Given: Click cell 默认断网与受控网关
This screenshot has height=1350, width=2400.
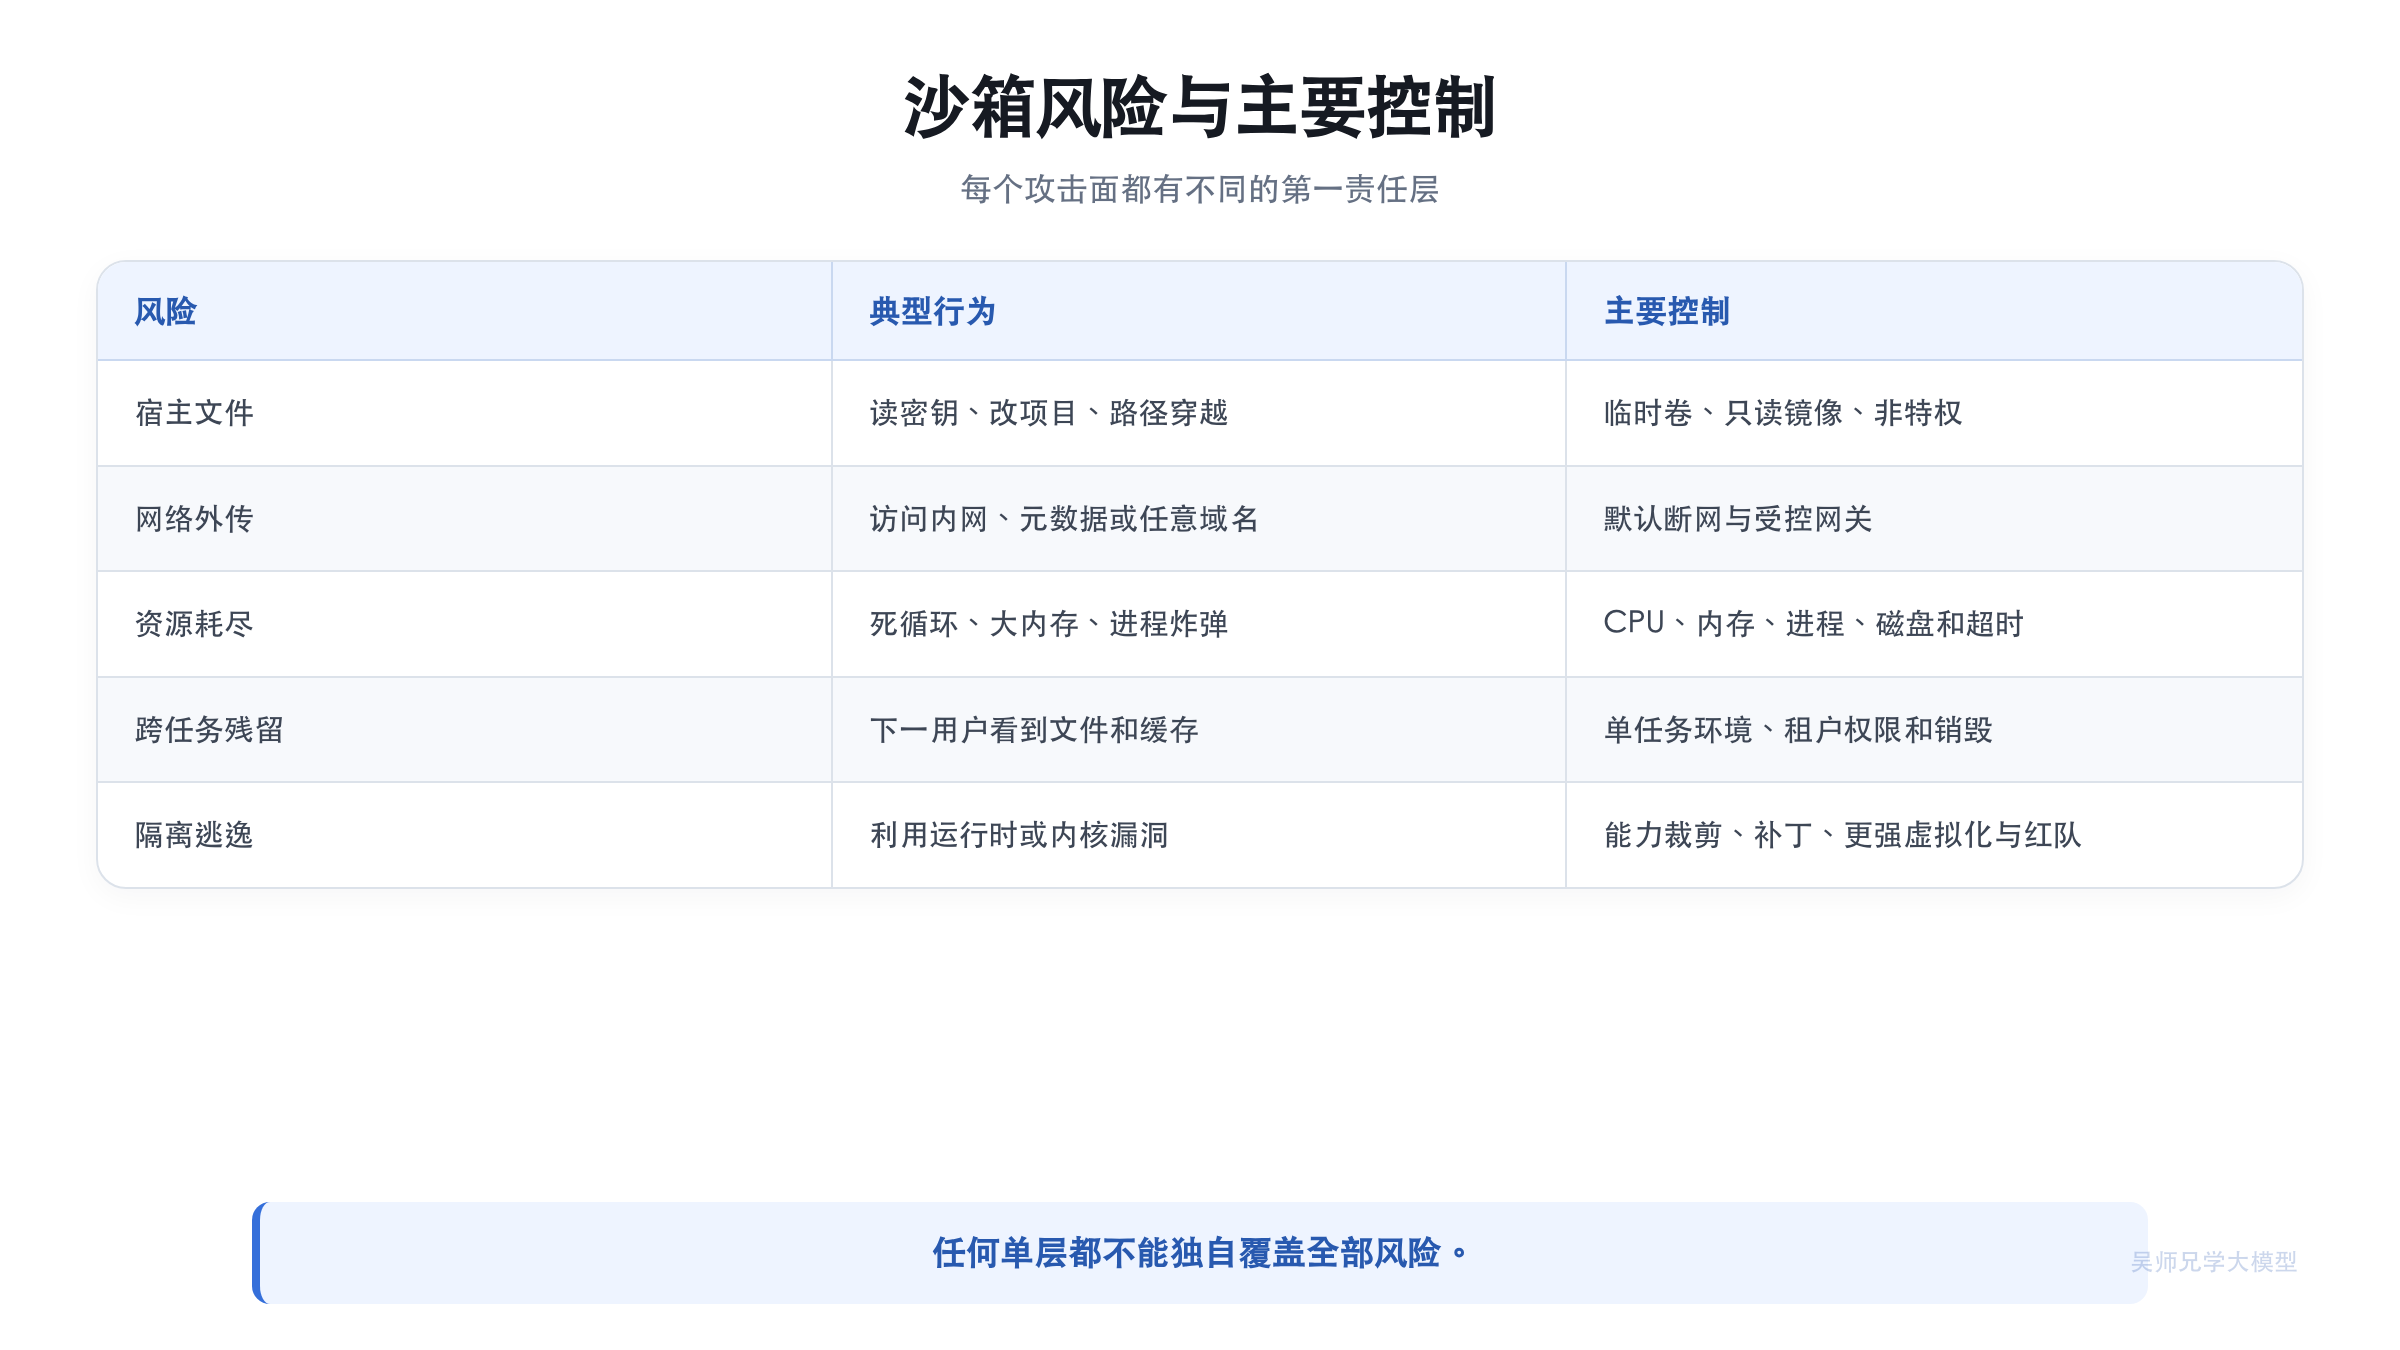Looking at the screenshot, I should [x=1934, y=519].
